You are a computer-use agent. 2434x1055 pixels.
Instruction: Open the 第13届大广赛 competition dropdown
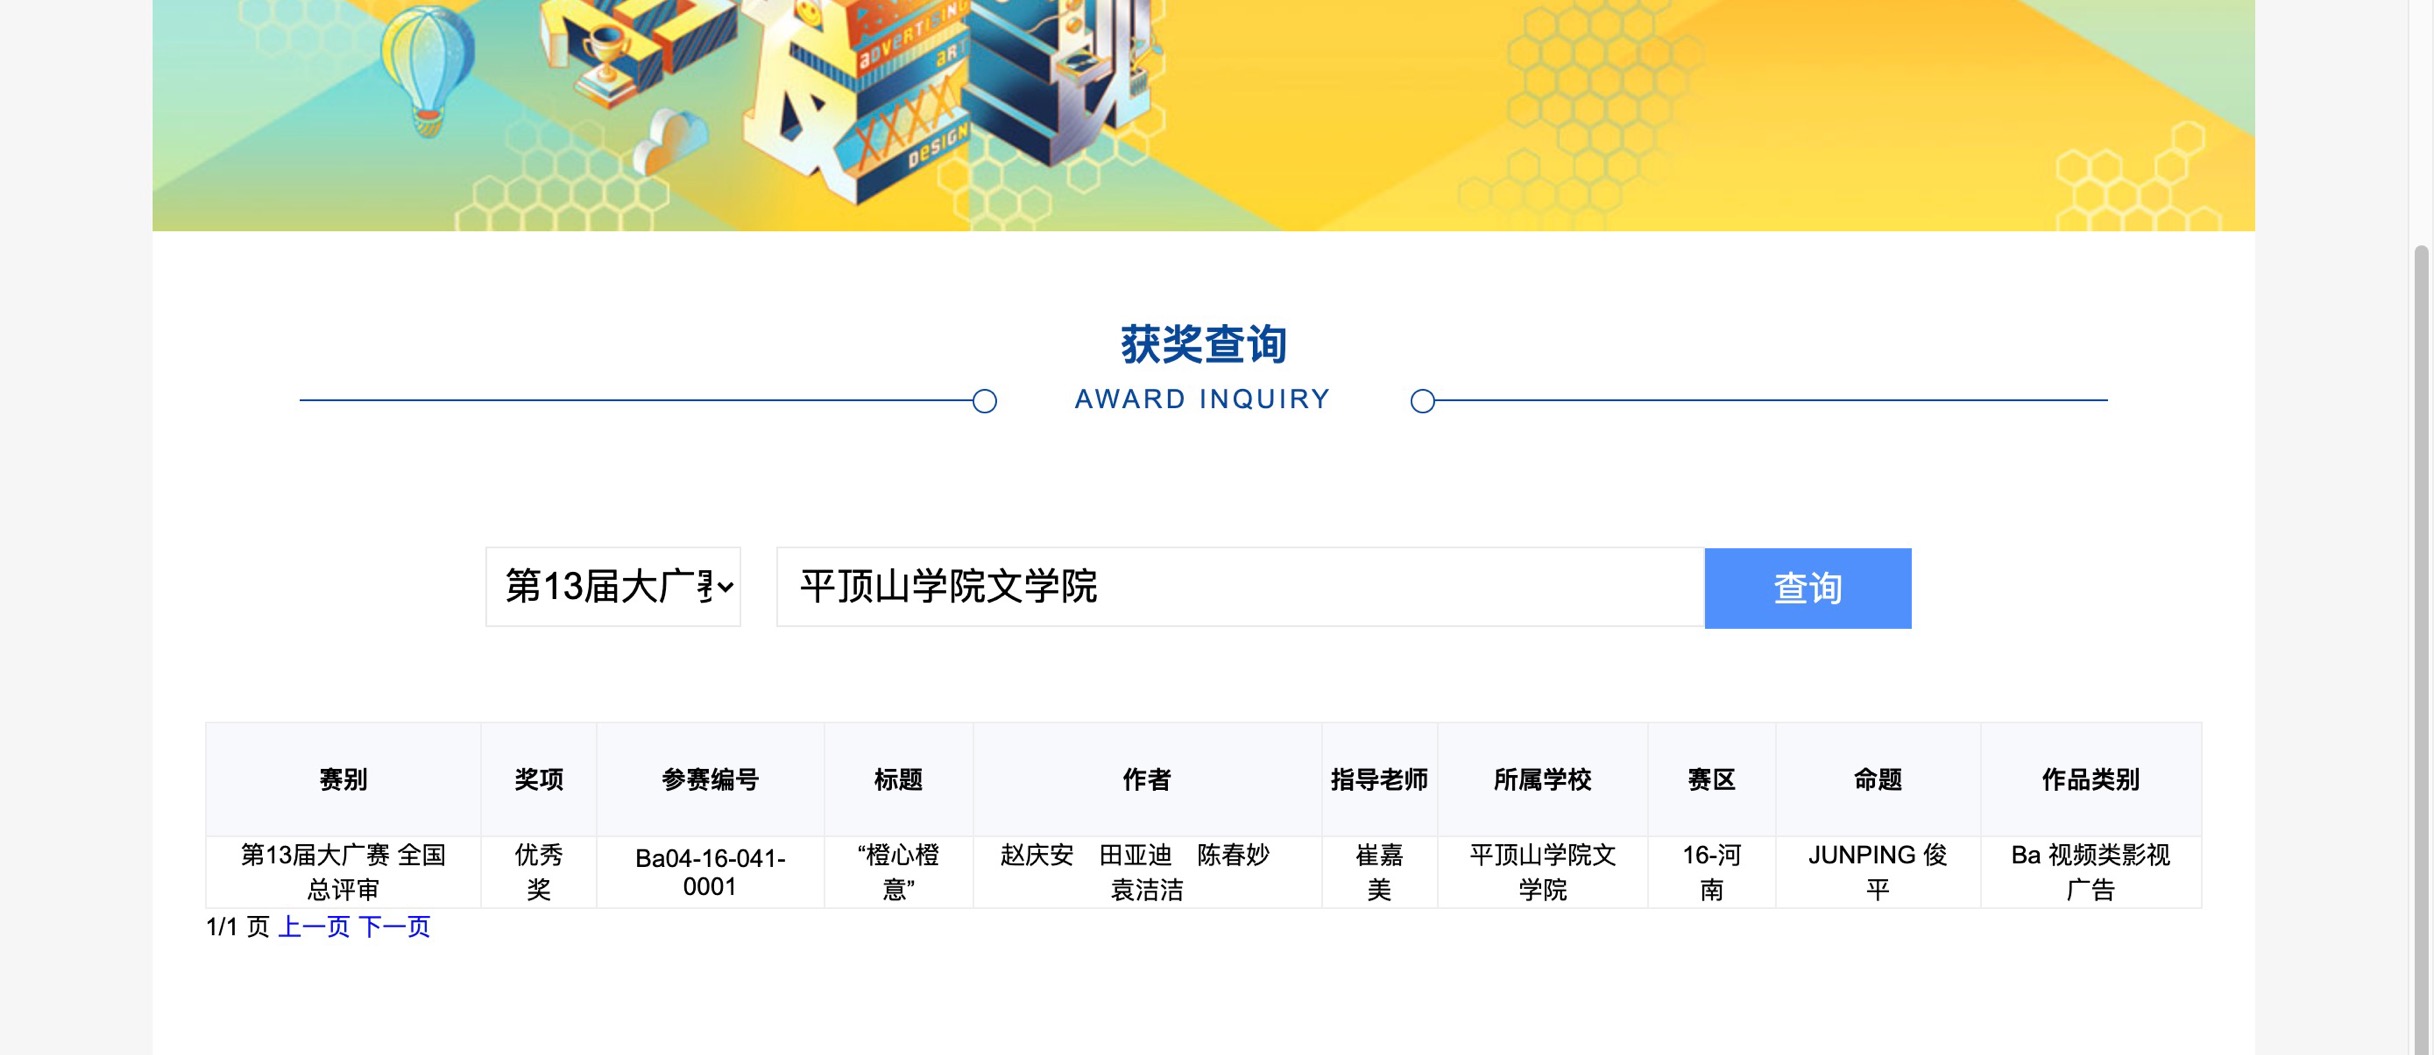613,587
